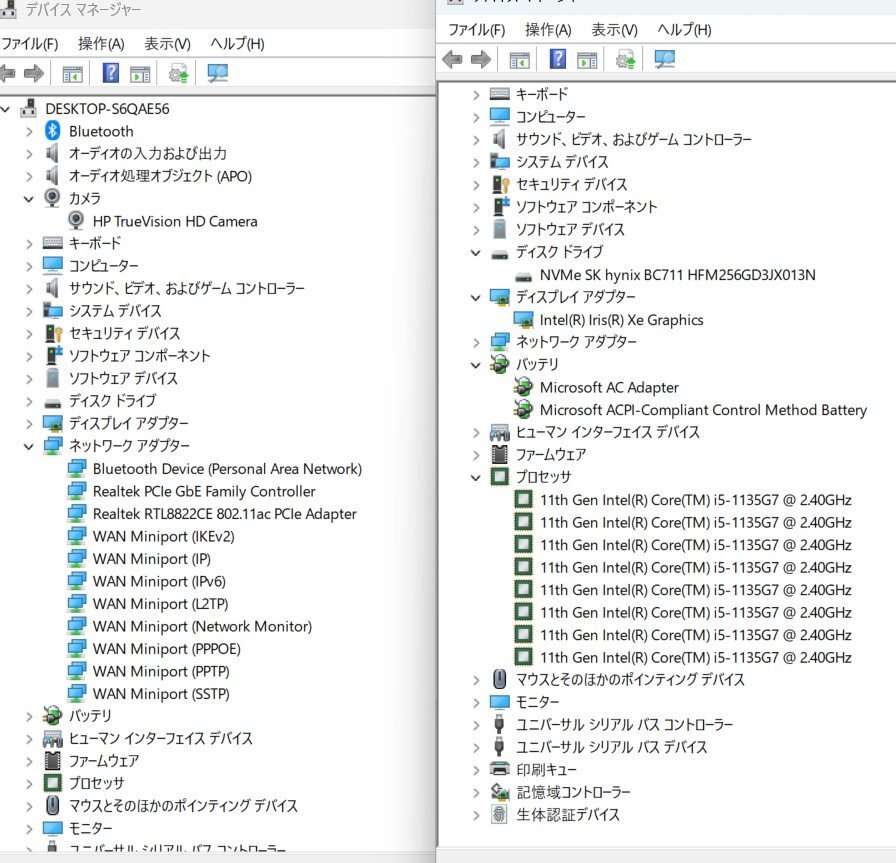
Task: Select システム デバイス in right window
Action: (562, 162)
